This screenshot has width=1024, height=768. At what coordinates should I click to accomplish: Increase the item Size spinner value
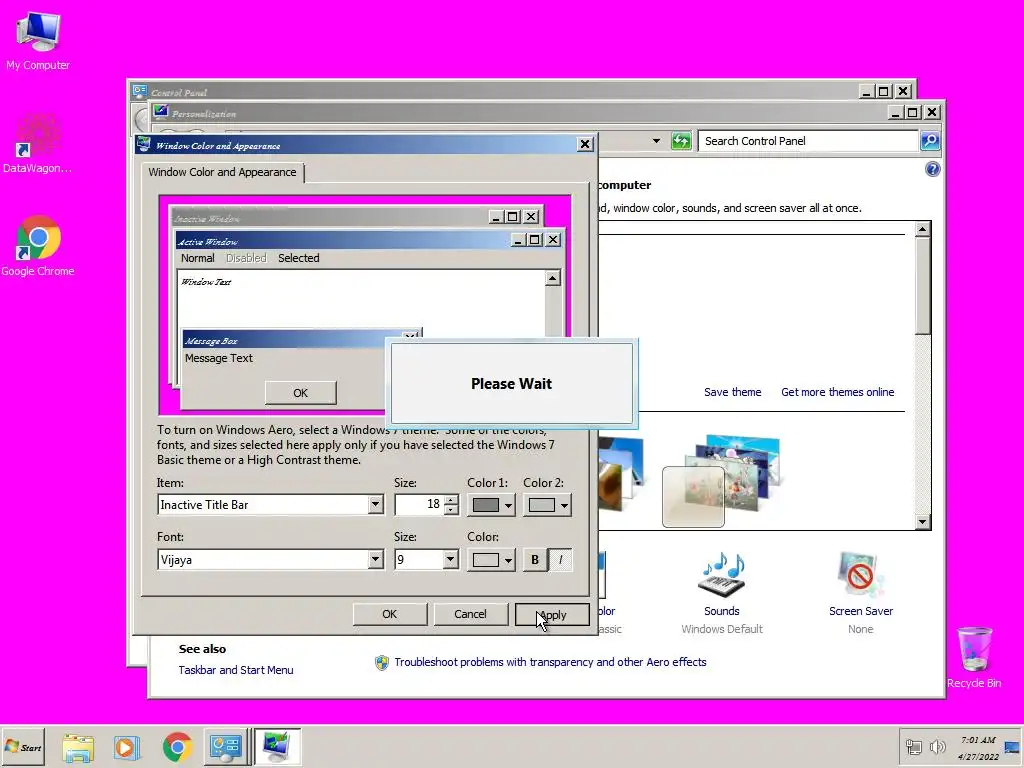[x=451, y=500]
